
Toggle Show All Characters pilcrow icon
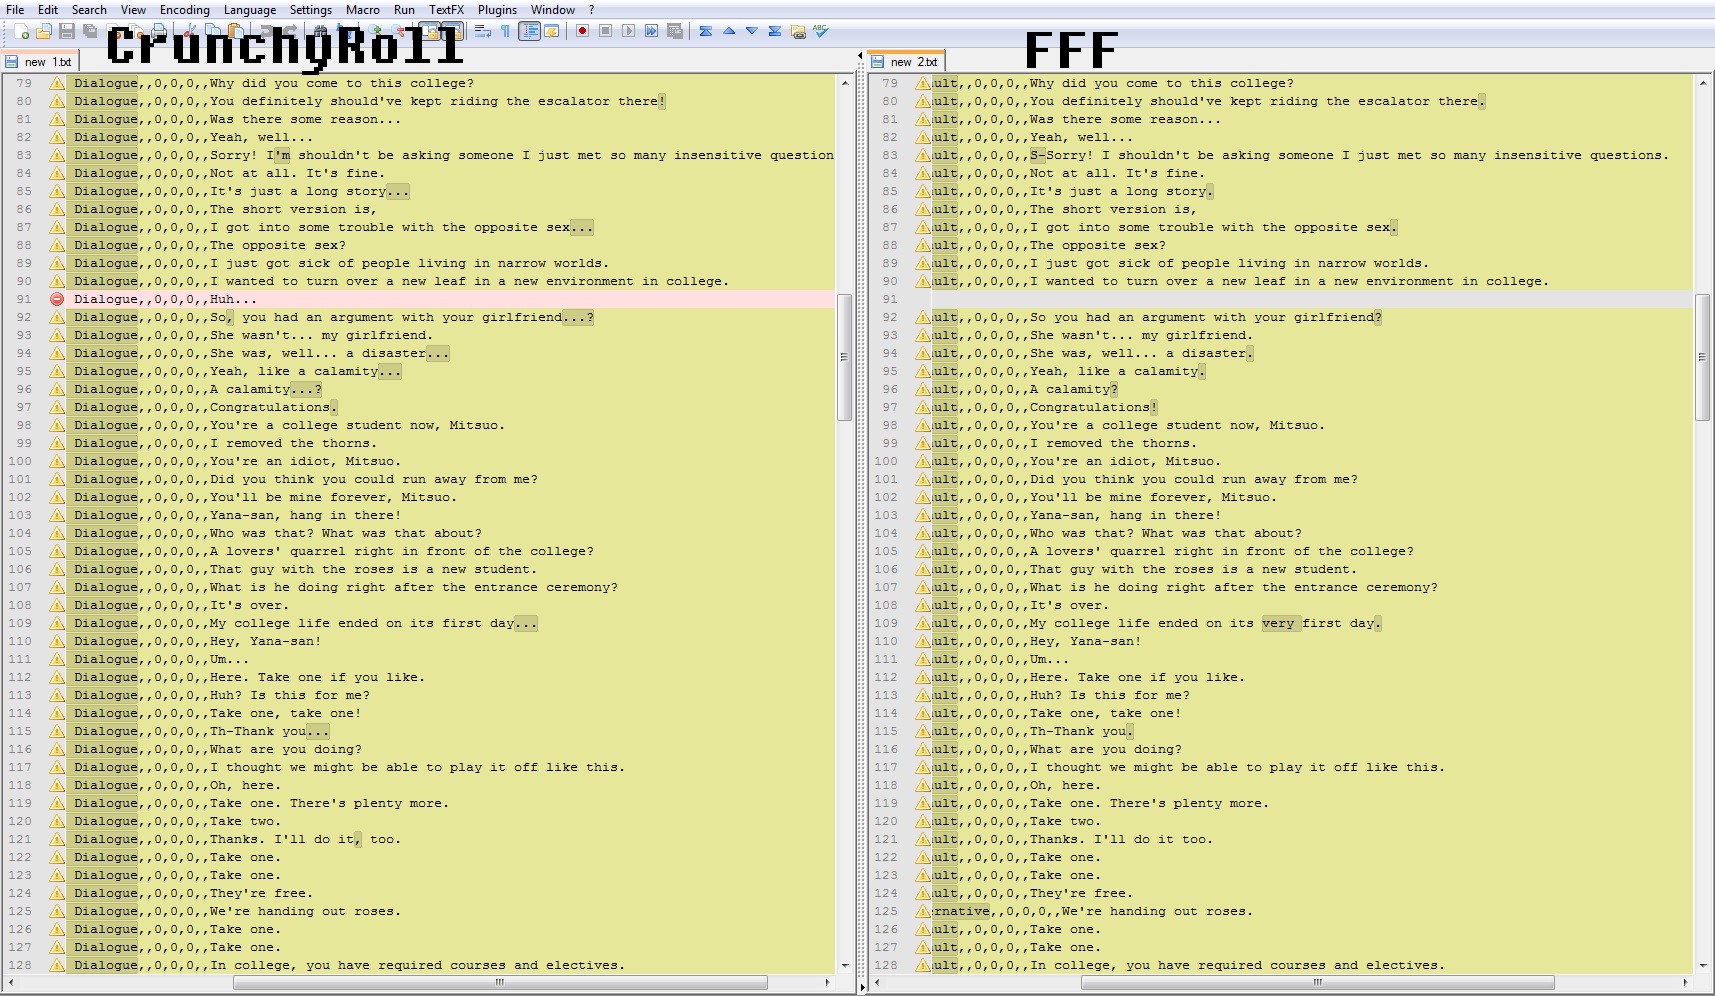coord(506,31)
